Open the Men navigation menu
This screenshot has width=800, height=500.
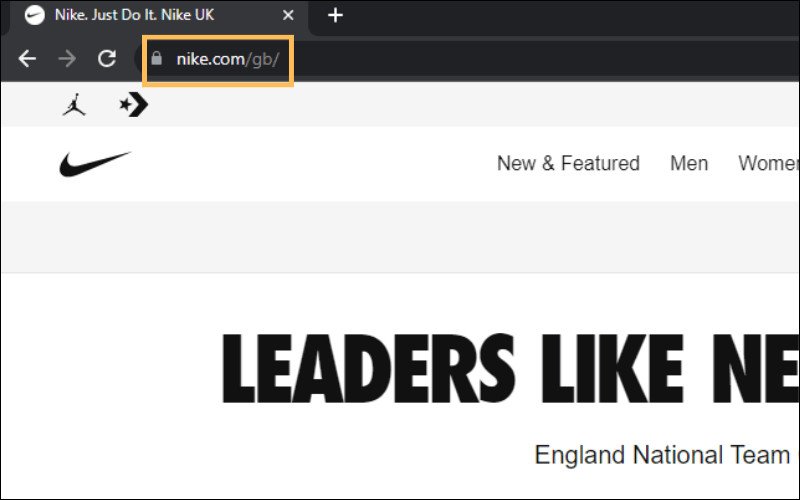click(689, 164)
